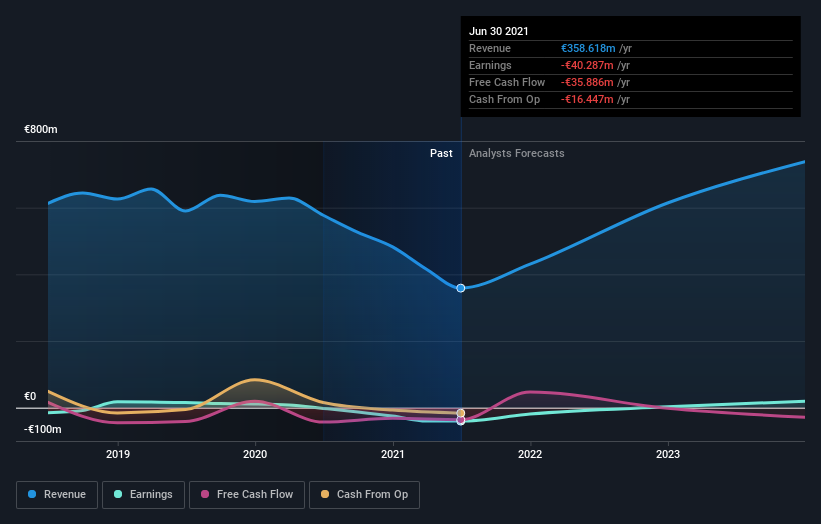Click the -€100m y-axis label
The image size is (821, 524).
point(42,429)
